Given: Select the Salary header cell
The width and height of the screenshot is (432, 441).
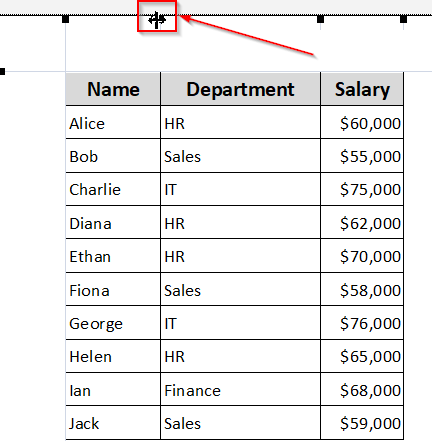Looking at the screenshot, I should click(362, 89).
